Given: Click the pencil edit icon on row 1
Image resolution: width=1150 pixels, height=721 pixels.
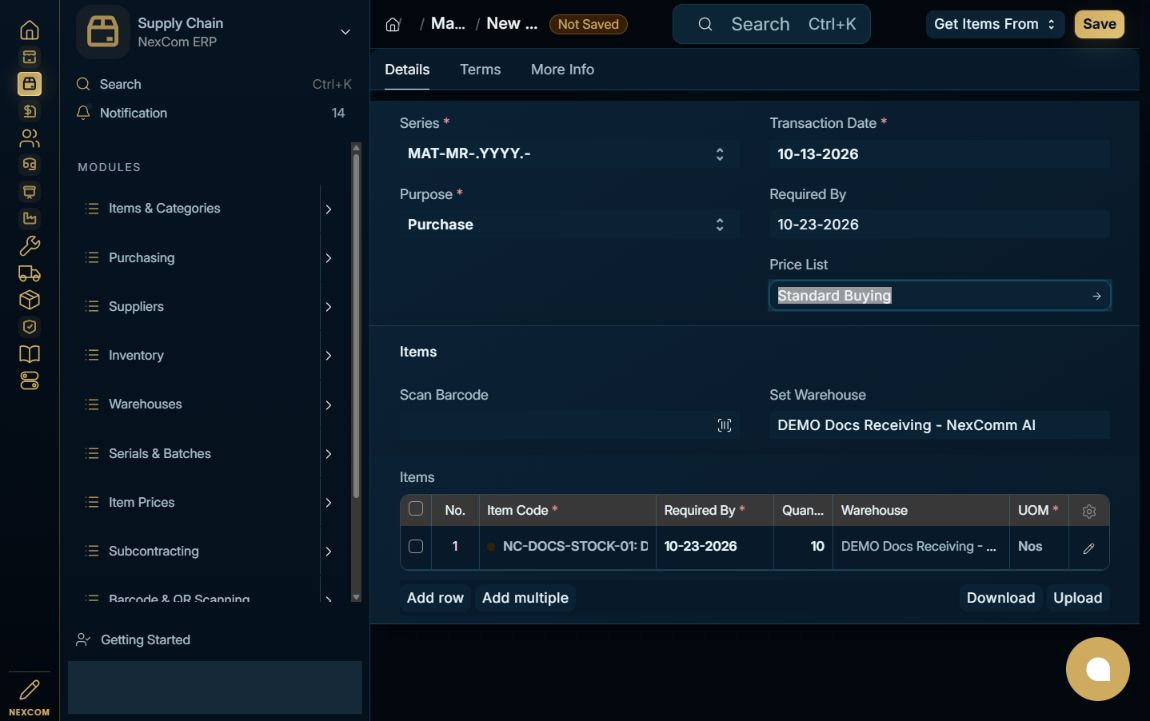Looking at the screenshot, I should pyautogui.click(x=1089, y=548).
